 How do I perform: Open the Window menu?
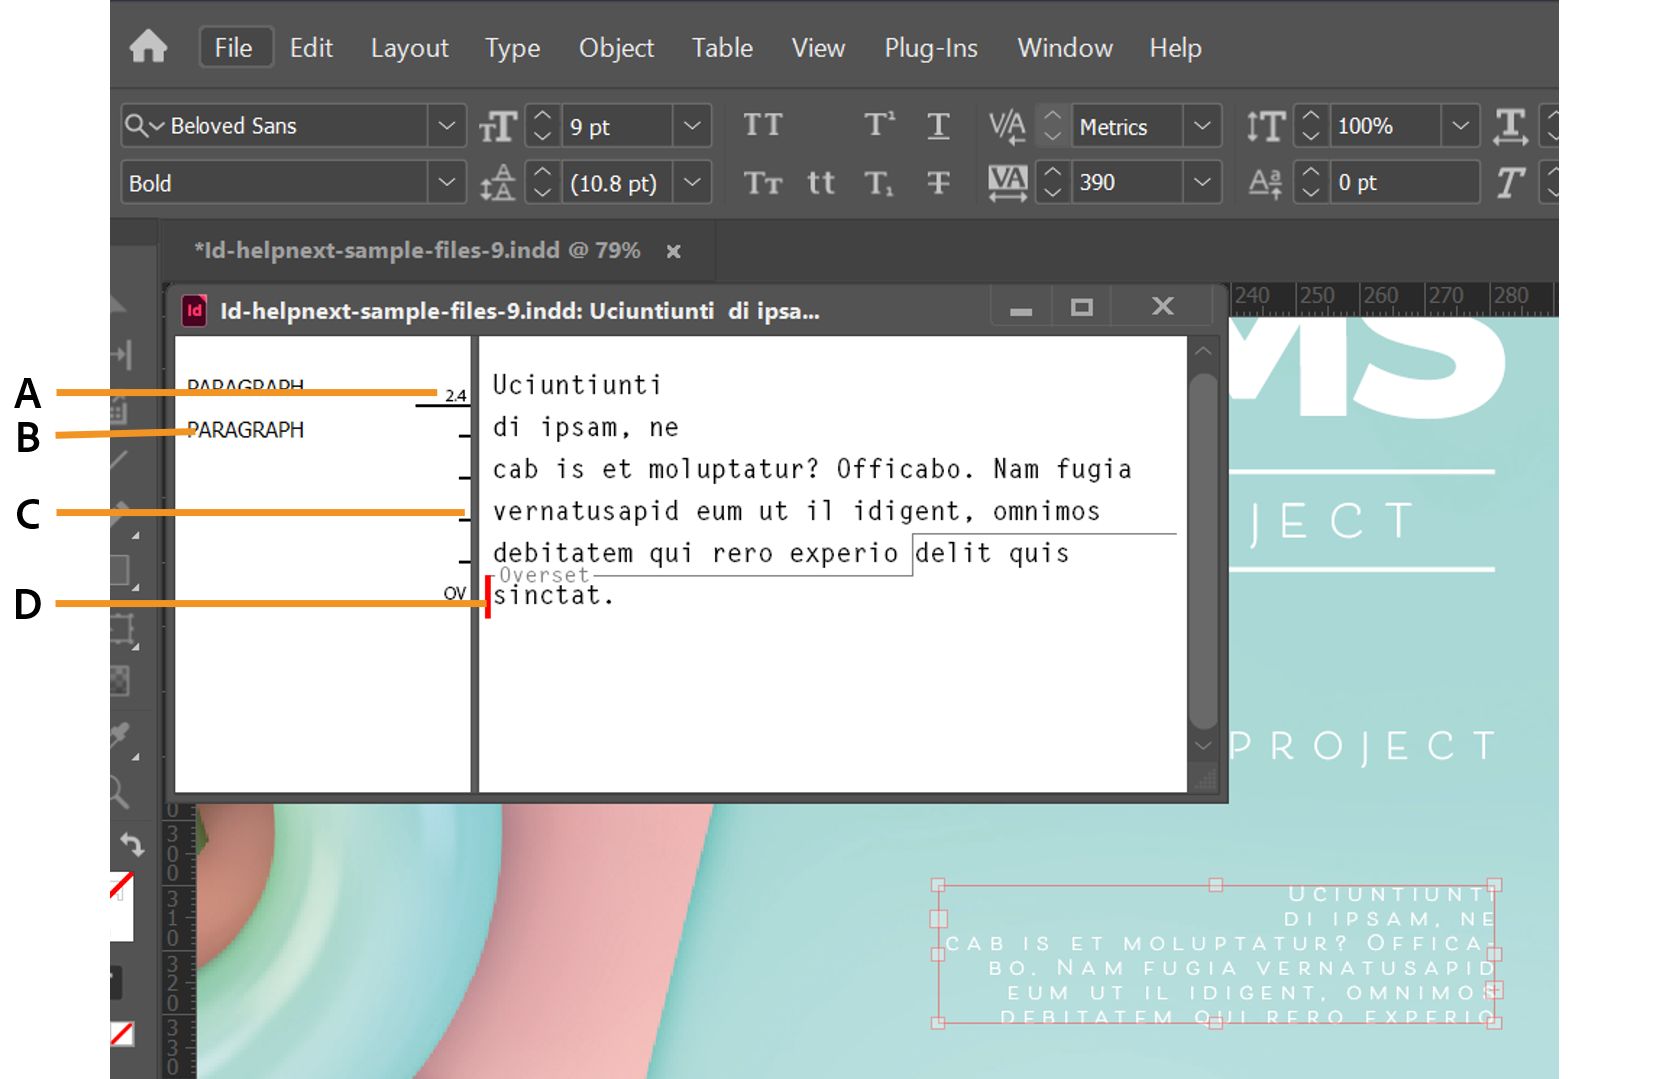[x=1065, y=48]
